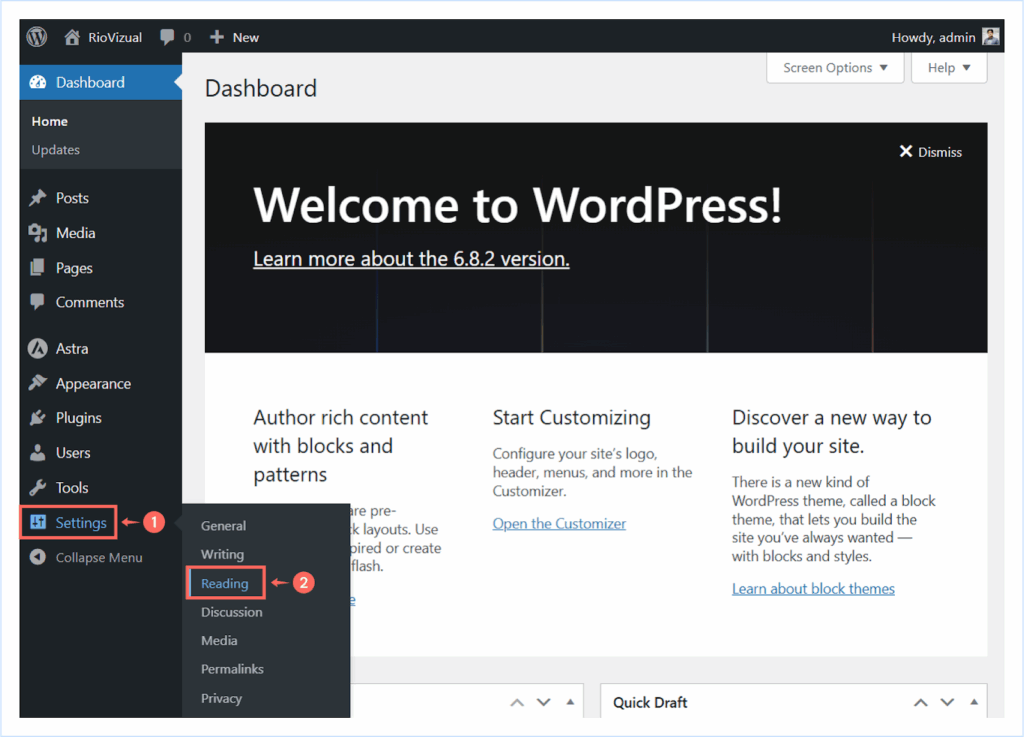This screenshot has width=1024, height=737.
Task: Choose Discussion in the Settings flyout
Action: [x=232, y=612]
